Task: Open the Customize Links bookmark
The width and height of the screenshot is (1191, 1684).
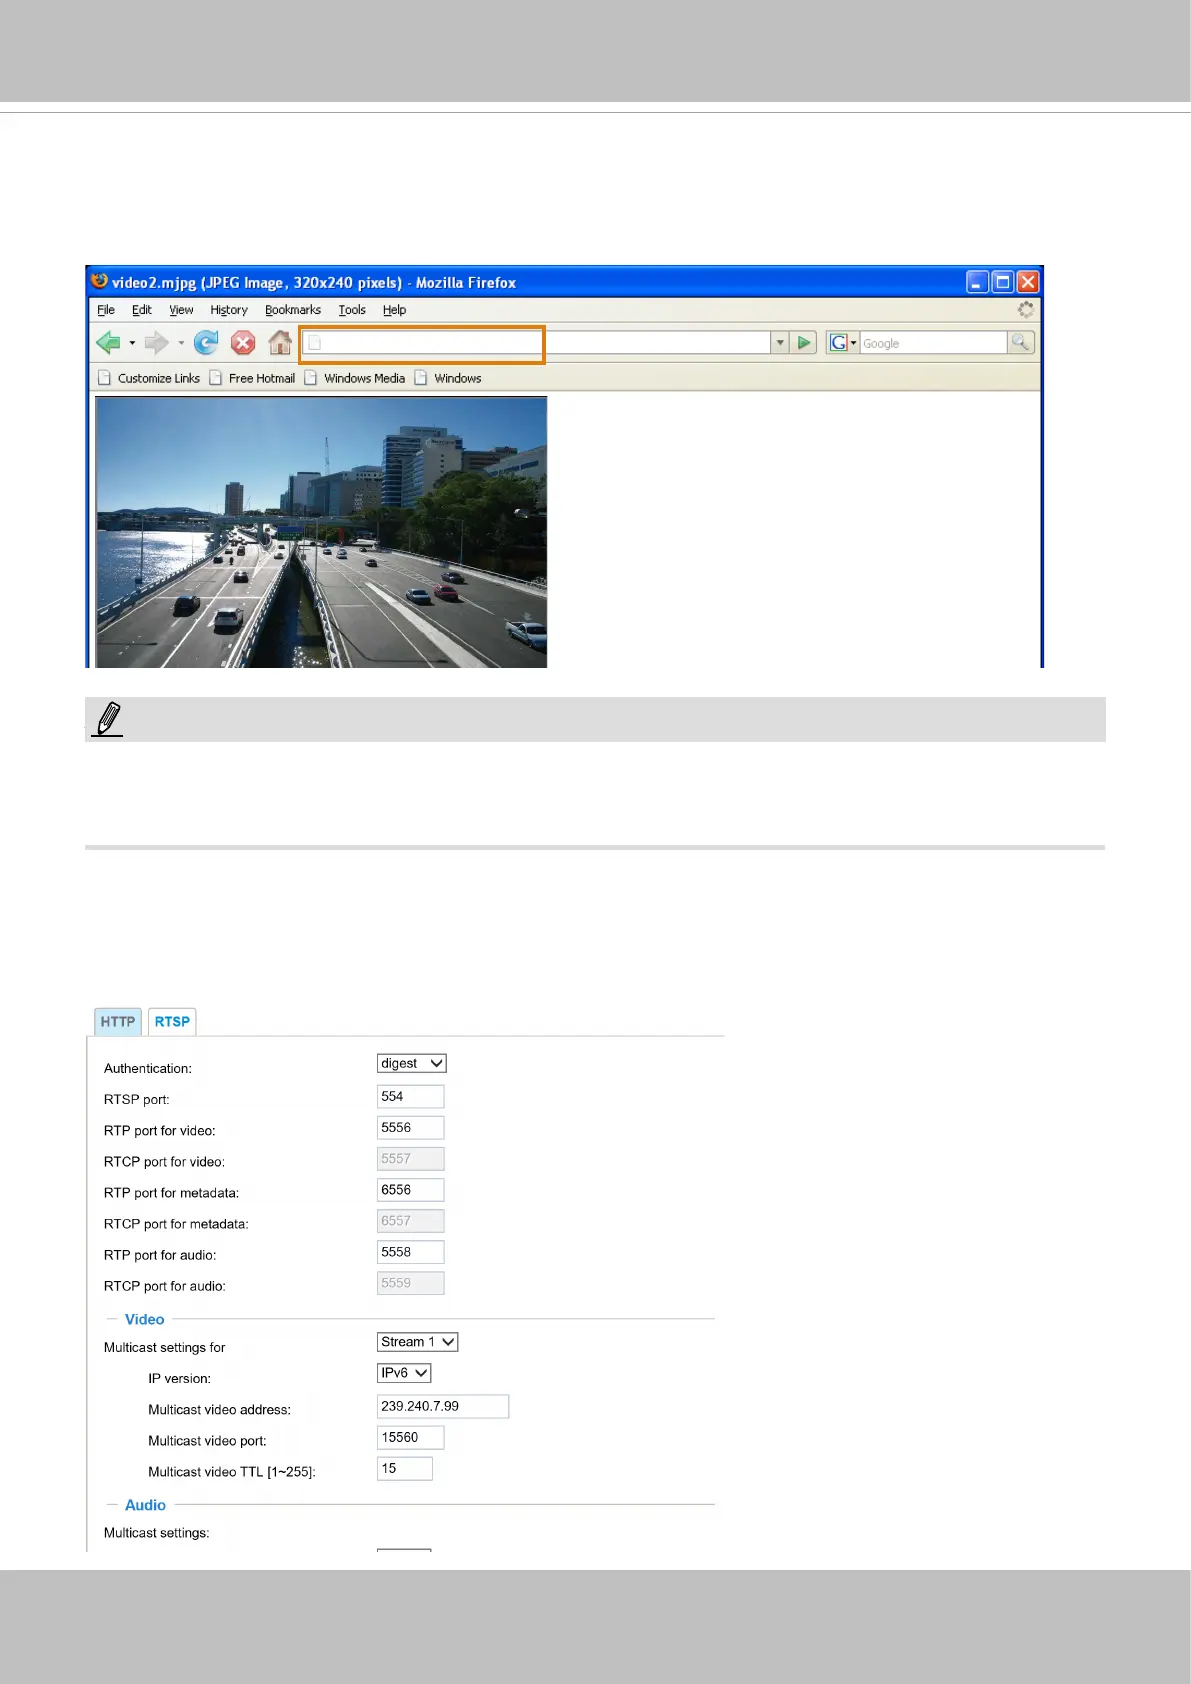Action: [149, 378]
